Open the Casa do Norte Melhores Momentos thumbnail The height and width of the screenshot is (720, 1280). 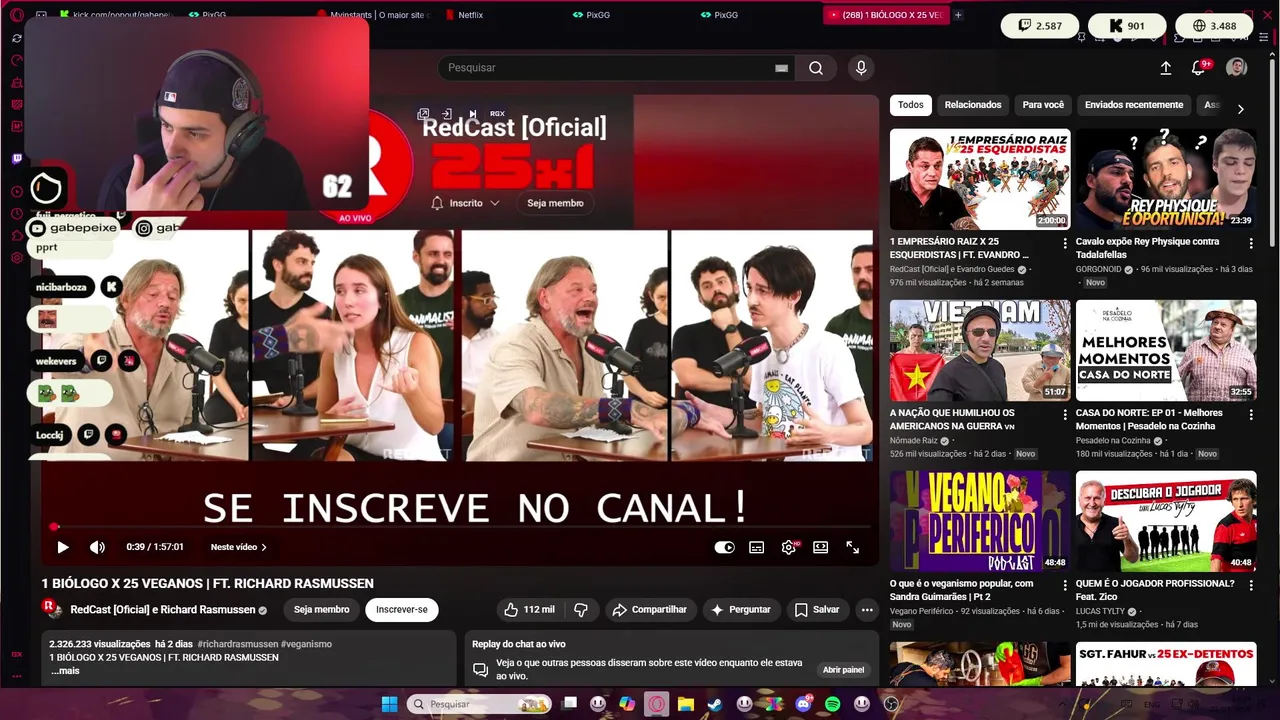(x=1166, y=350)
